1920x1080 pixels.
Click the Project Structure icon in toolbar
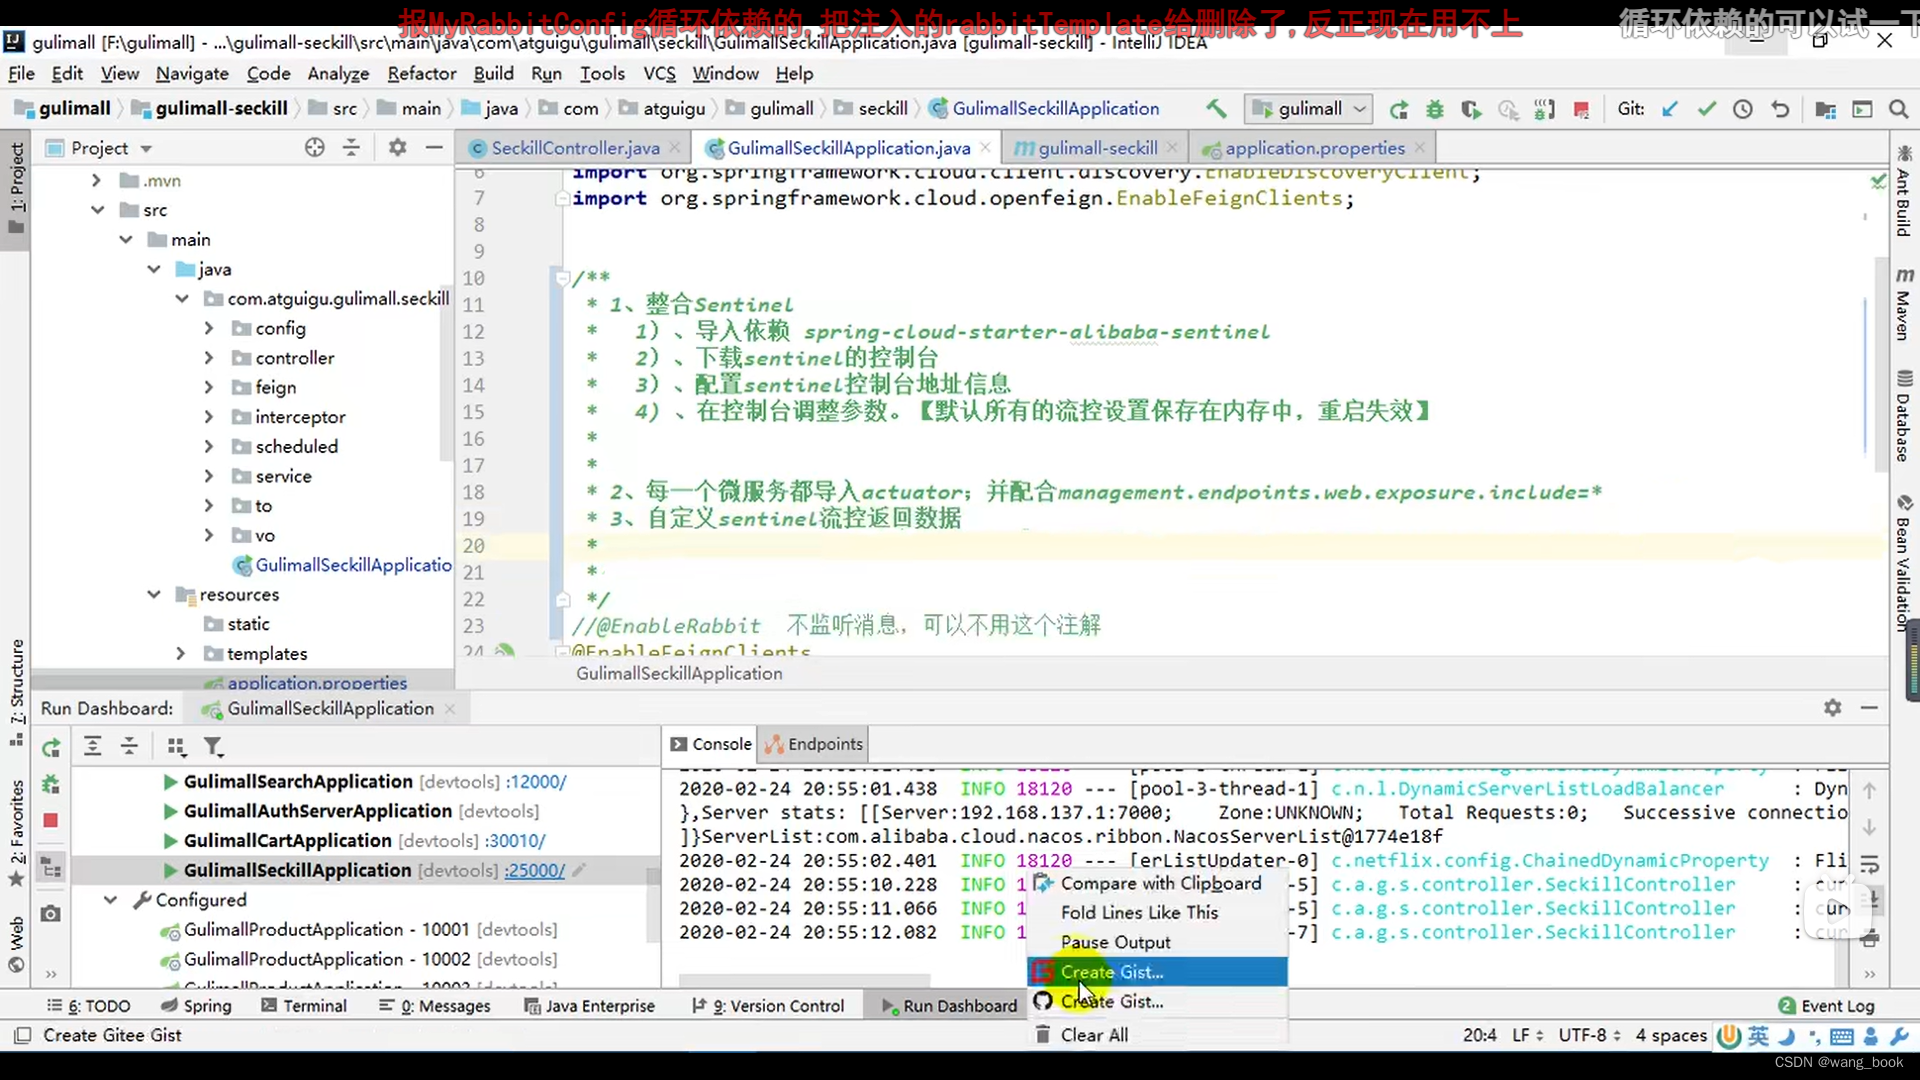(x=1825, y=109)
